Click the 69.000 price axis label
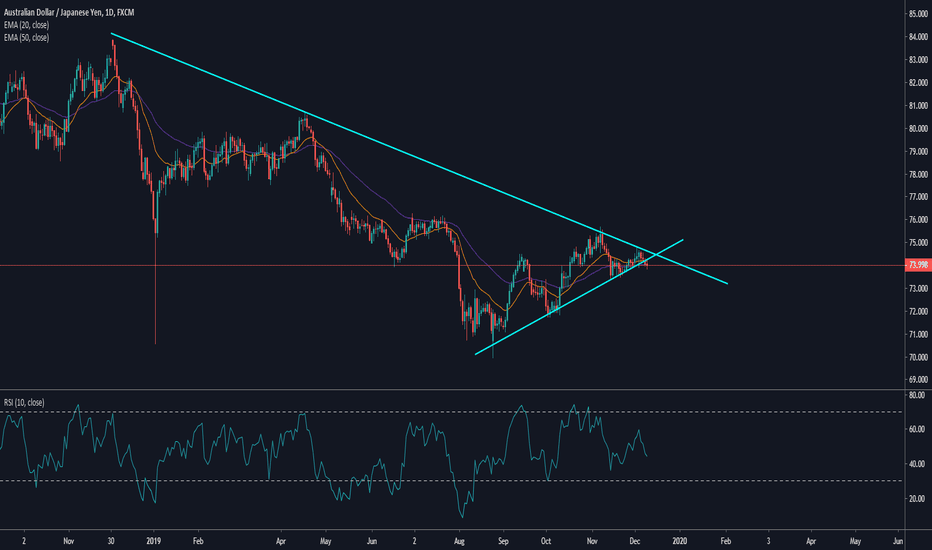Viewport: 932px width, 550px height. coord(918,379)
